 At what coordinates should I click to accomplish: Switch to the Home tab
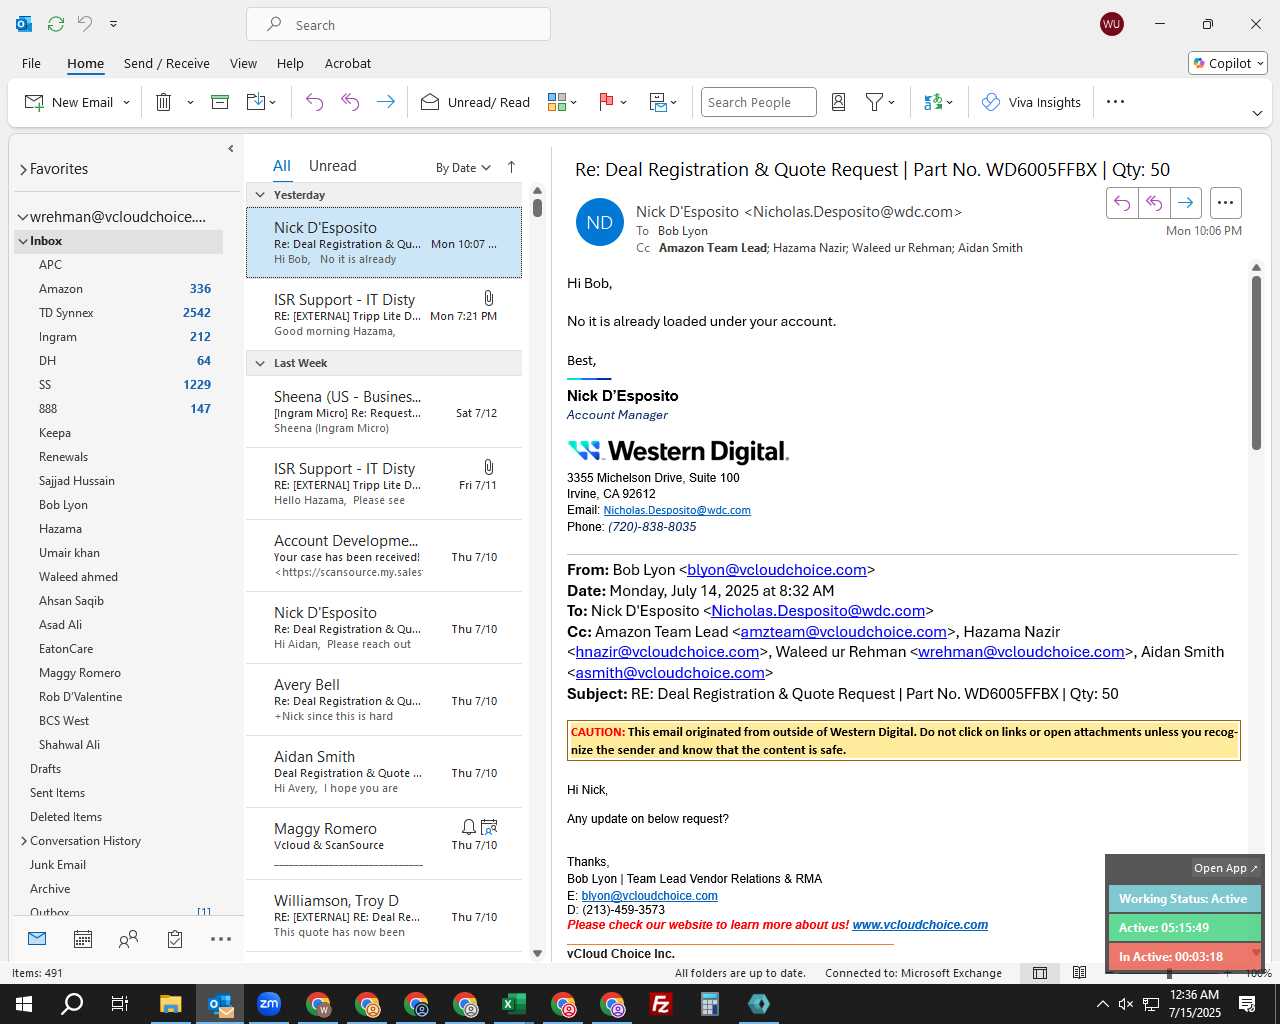[x=85, y=63]
